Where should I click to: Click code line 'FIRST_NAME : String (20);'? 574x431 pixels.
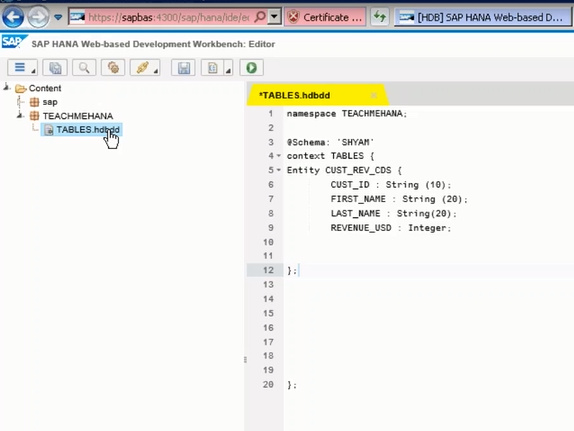399,199
